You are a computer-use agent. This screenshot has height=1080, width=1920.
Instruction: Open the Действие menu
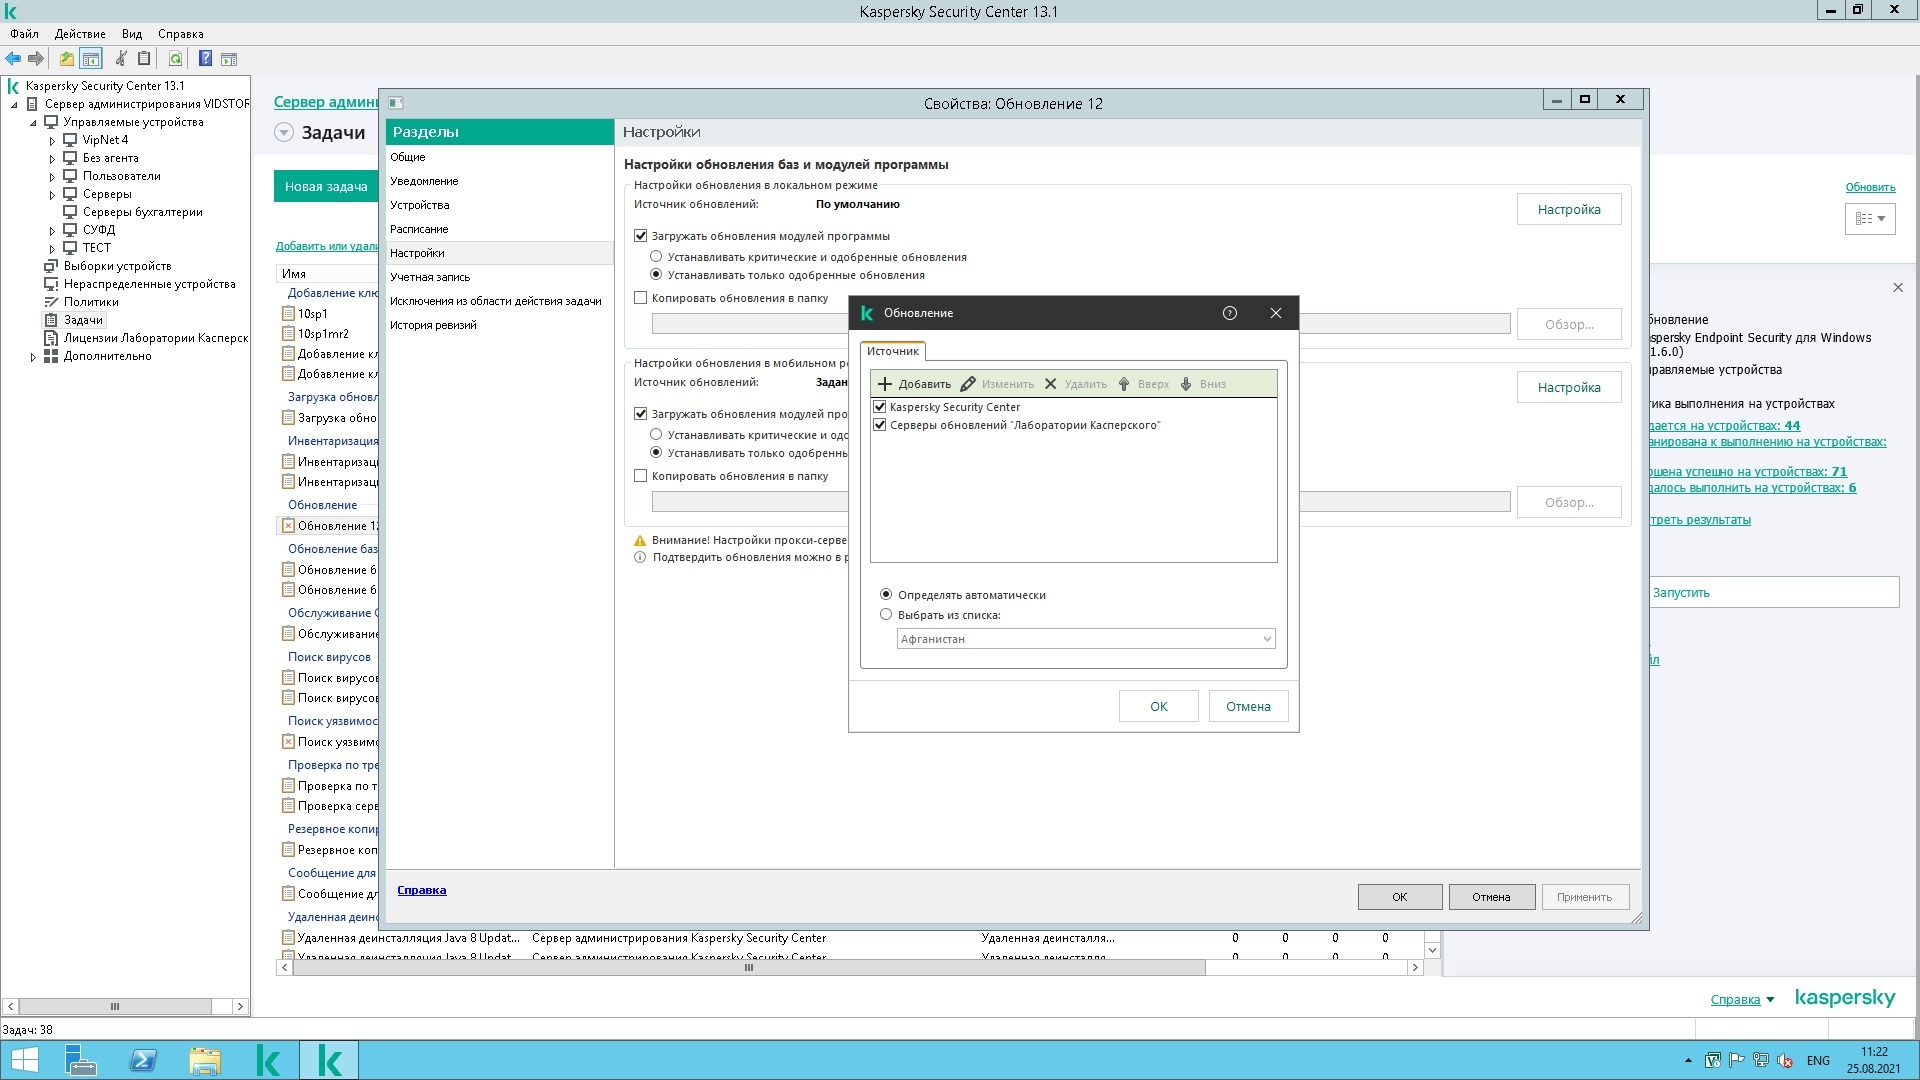pyautogui.click(x=80, y=34)
